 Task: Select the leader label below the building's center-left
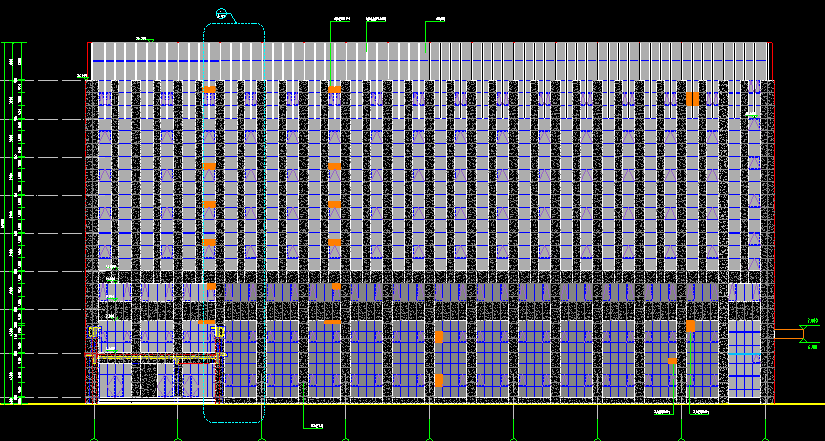point(317,426)
